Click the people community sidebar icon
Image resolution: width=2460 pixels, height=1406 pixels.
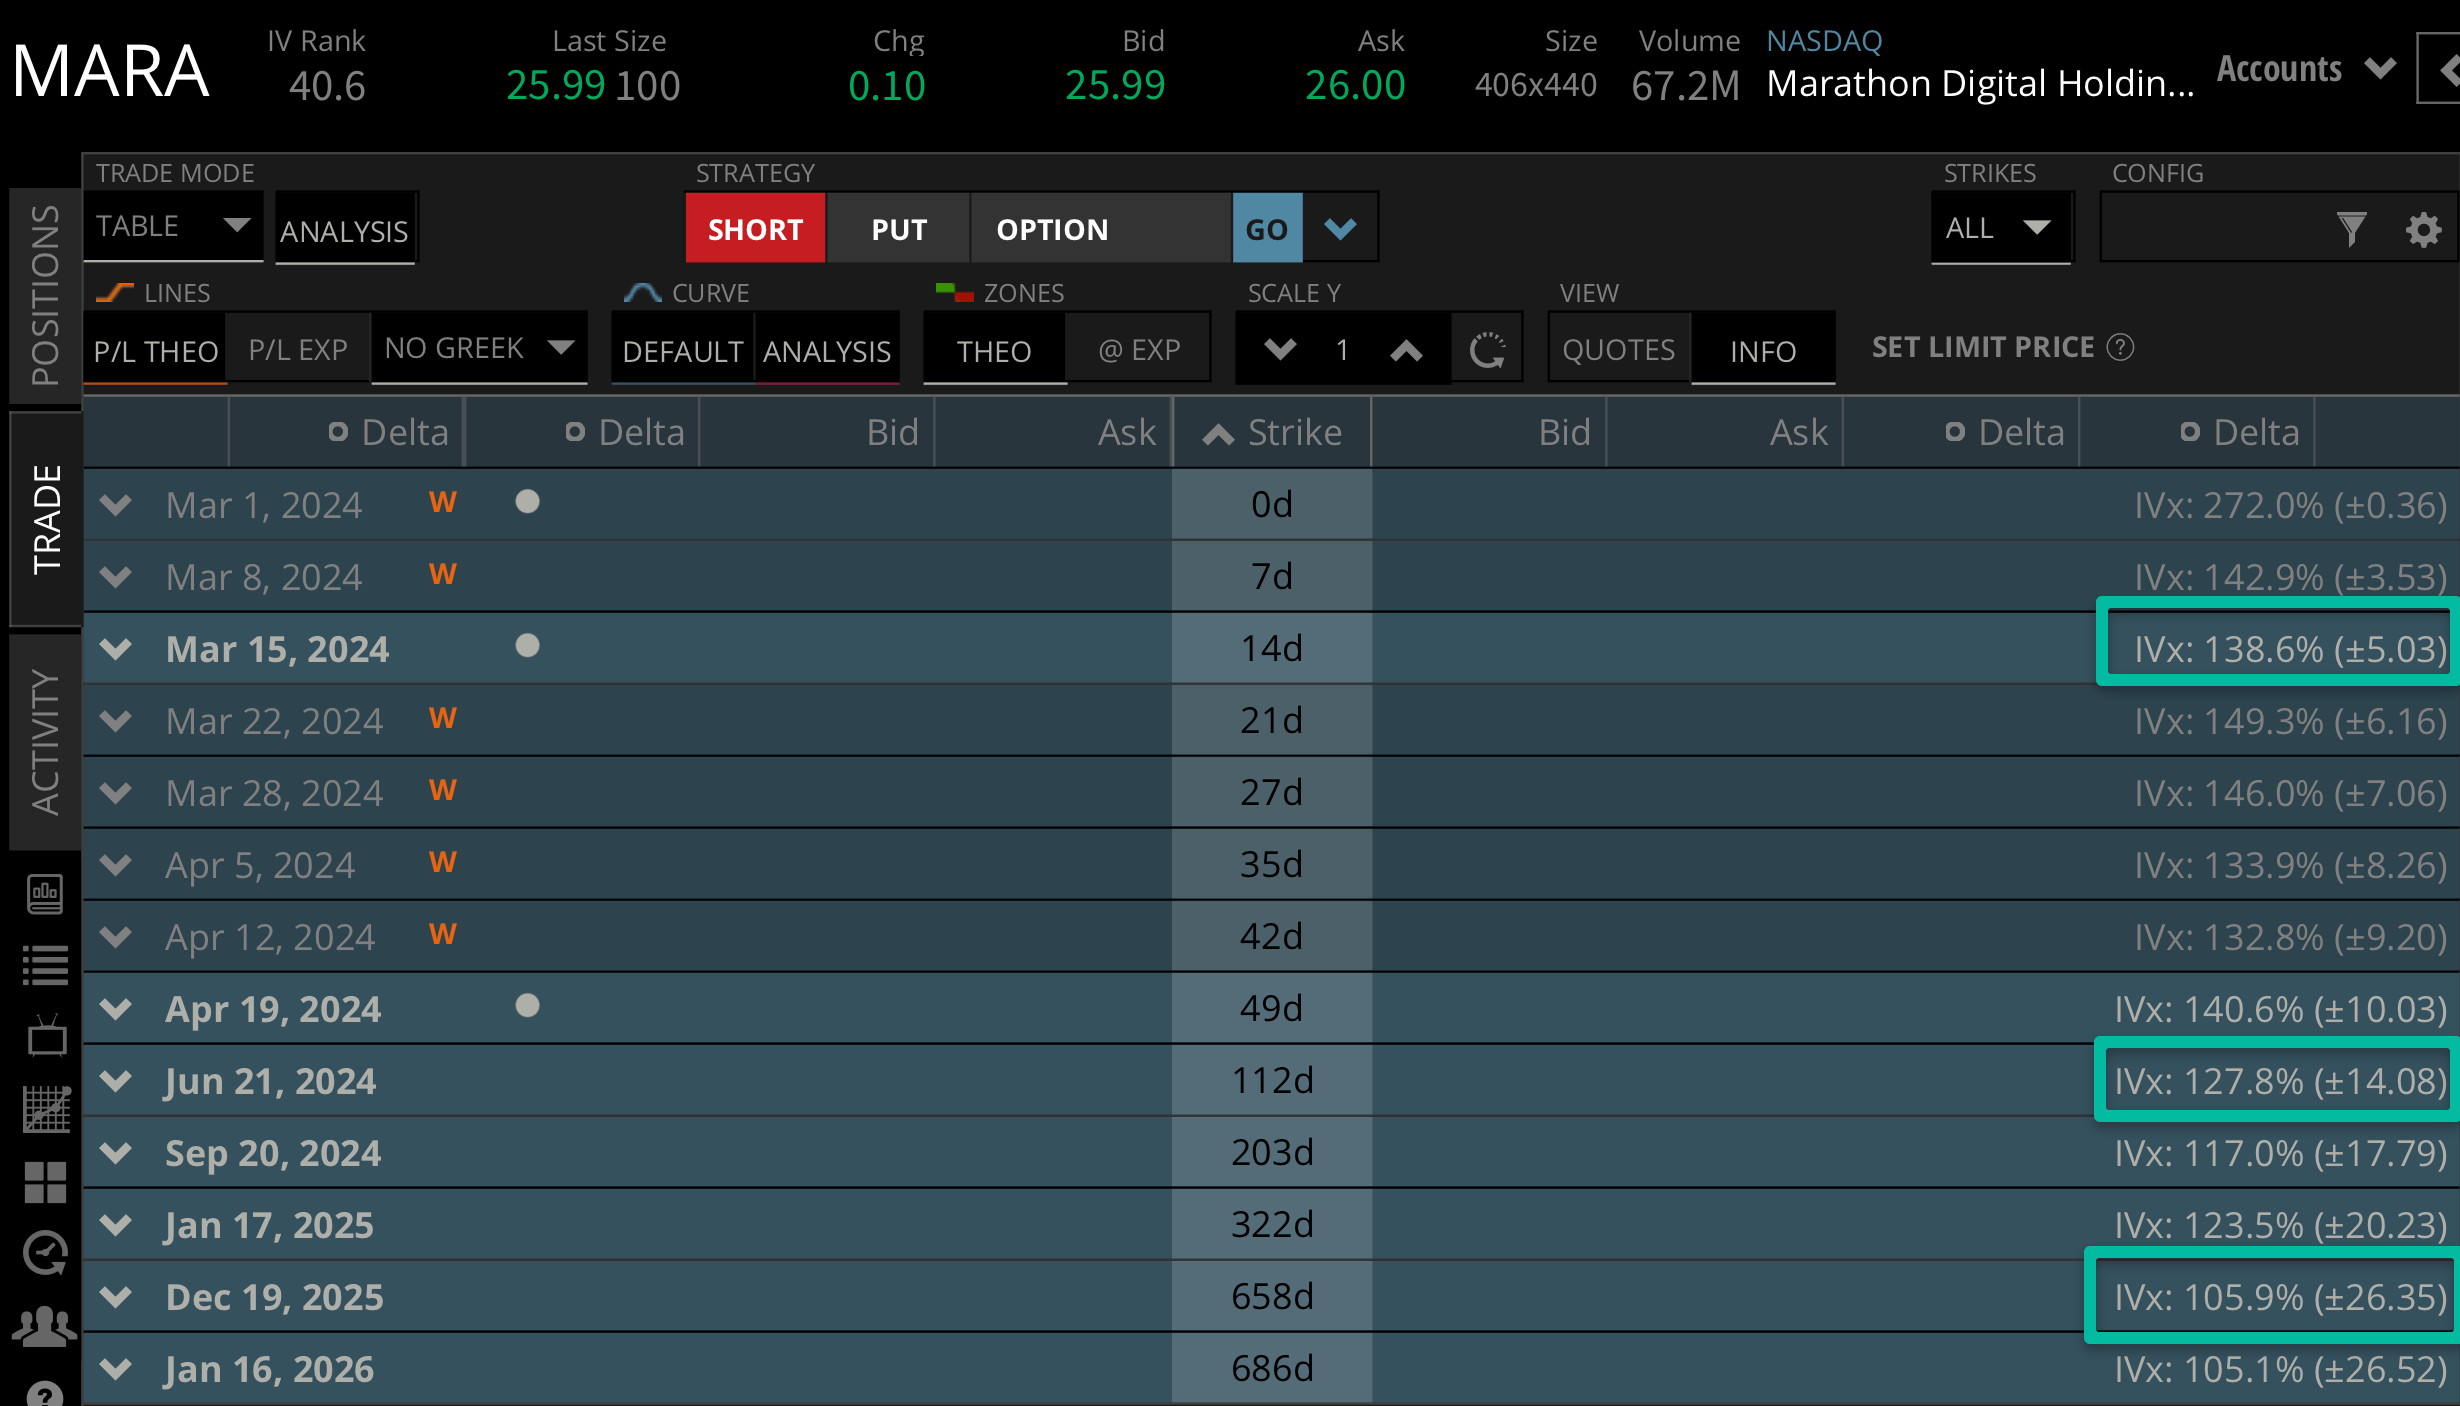click(45, 1326)
